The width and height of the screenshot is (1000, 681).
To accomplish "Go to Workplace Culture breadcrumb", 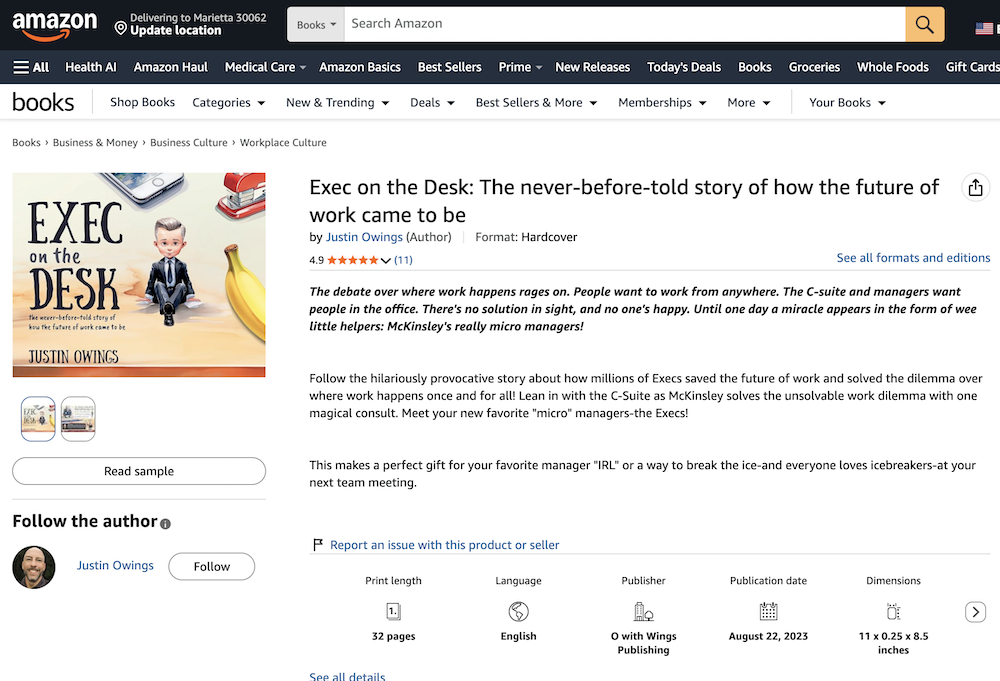I will click(283, 143).
